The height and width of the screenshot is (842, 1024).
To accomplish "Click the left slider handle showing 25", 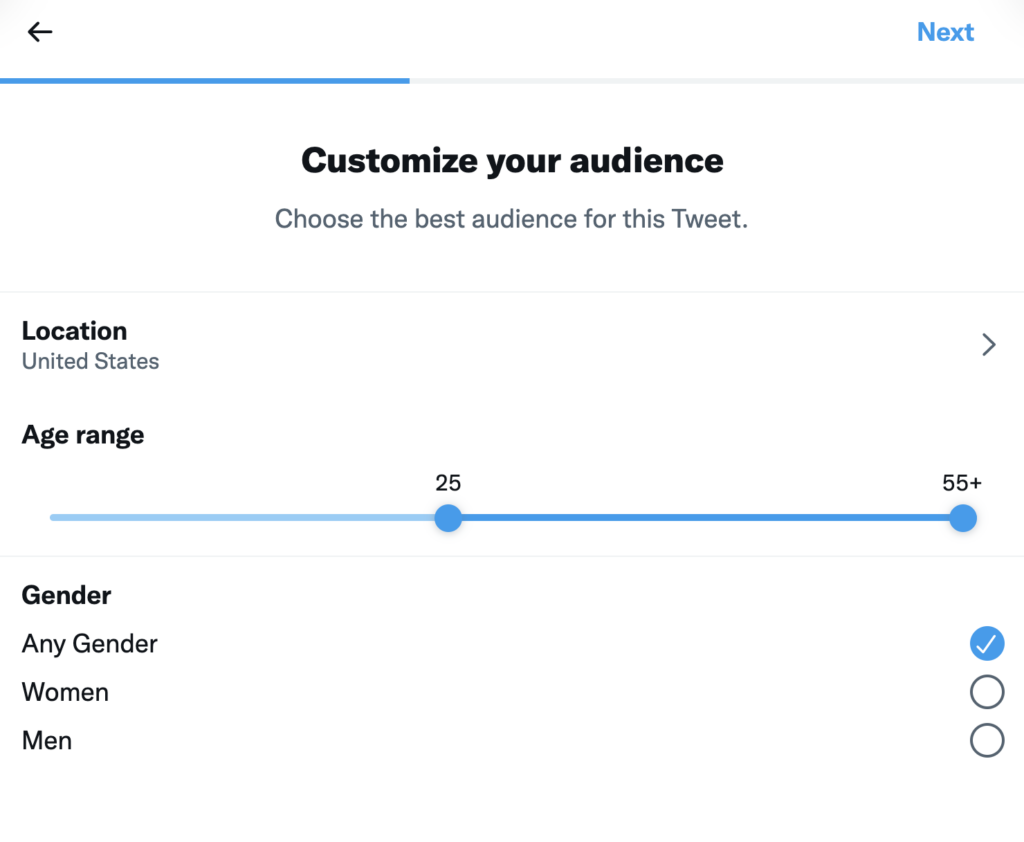I will pos(448,518).
